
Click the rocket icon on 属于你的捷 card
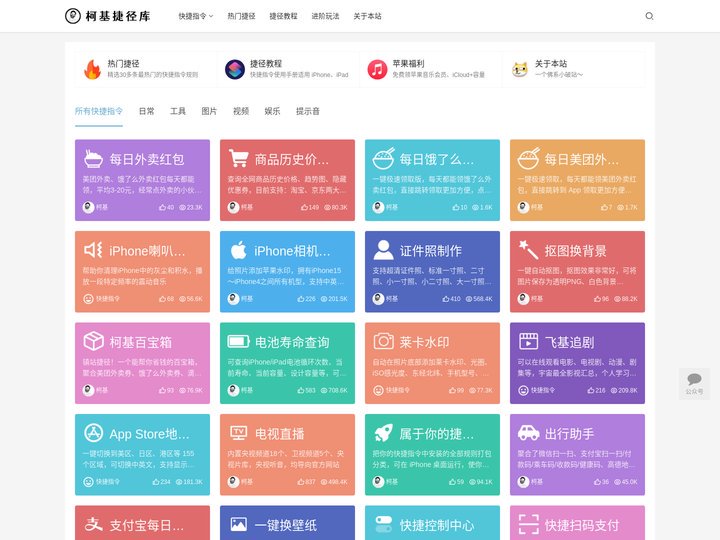(x=383, y=433)
